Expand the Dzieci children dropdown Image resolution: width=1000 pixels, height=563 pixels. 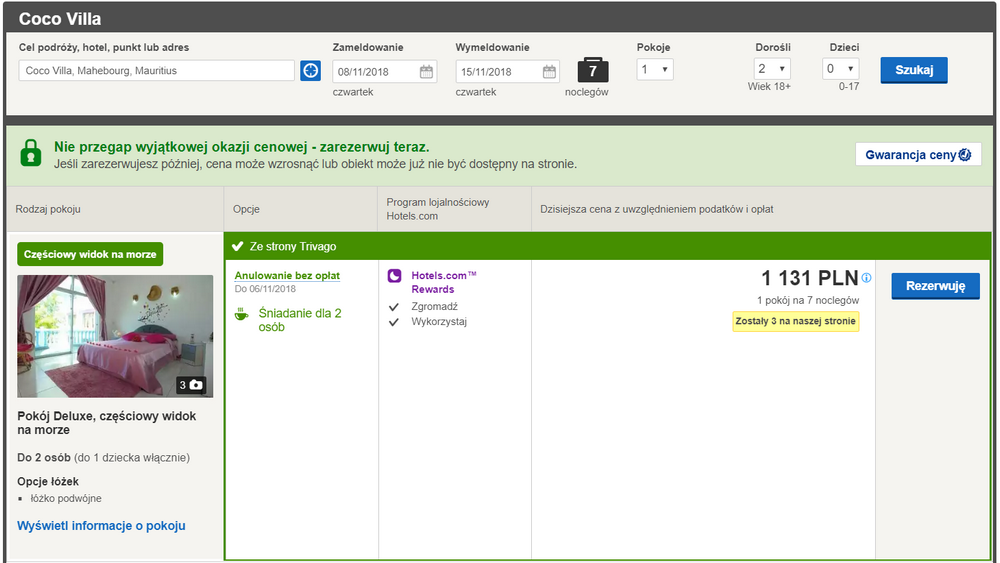(x=840, y=69)
